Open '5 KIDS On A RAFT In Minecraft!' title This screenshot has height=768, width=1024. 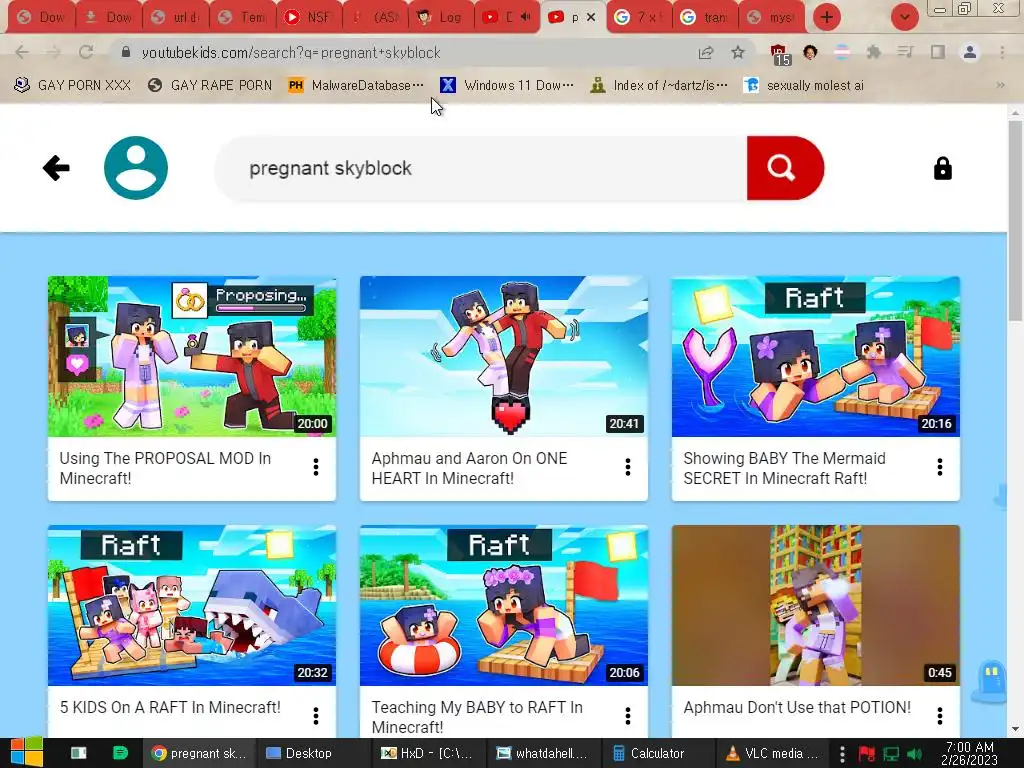pos(170,707)
